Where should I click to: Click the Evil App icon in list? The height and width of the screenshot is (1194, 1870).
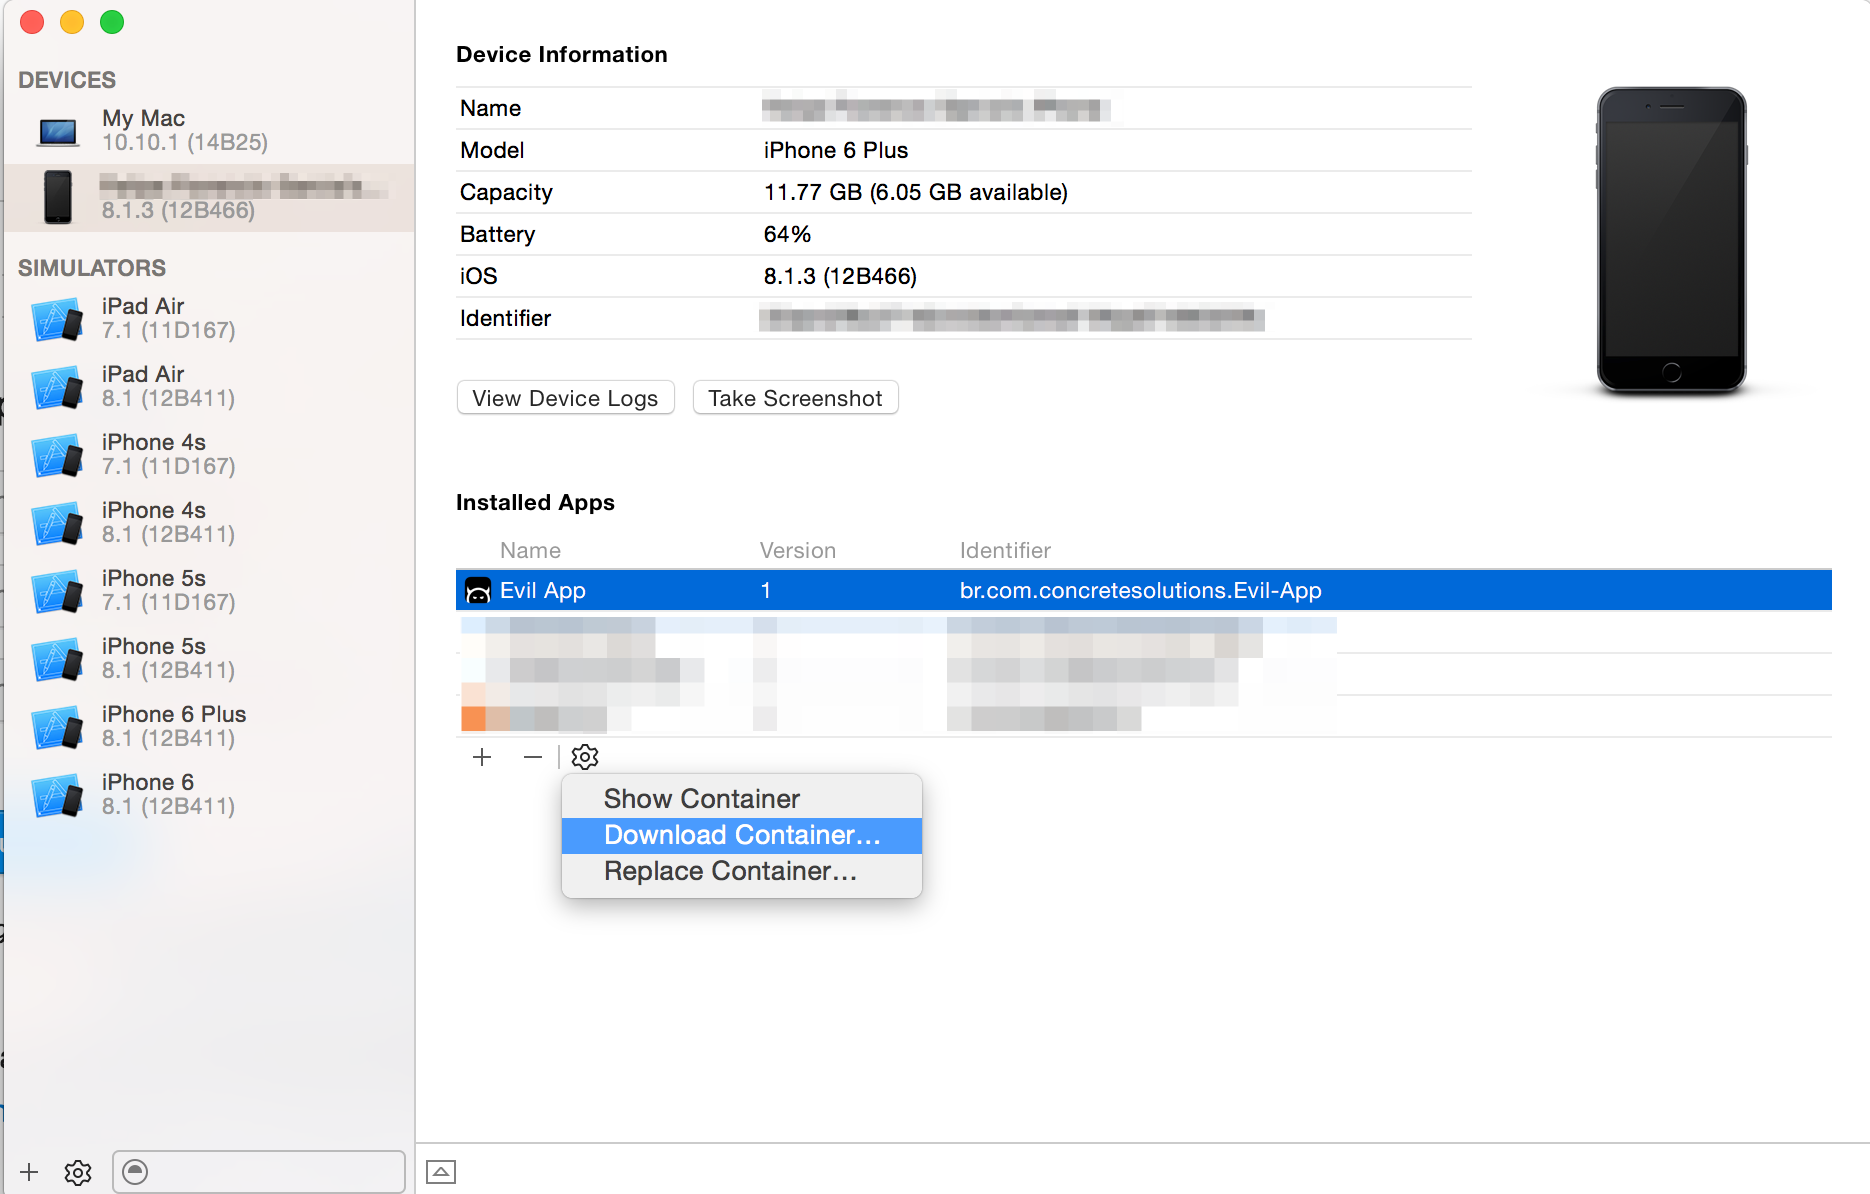click(478, 591)
